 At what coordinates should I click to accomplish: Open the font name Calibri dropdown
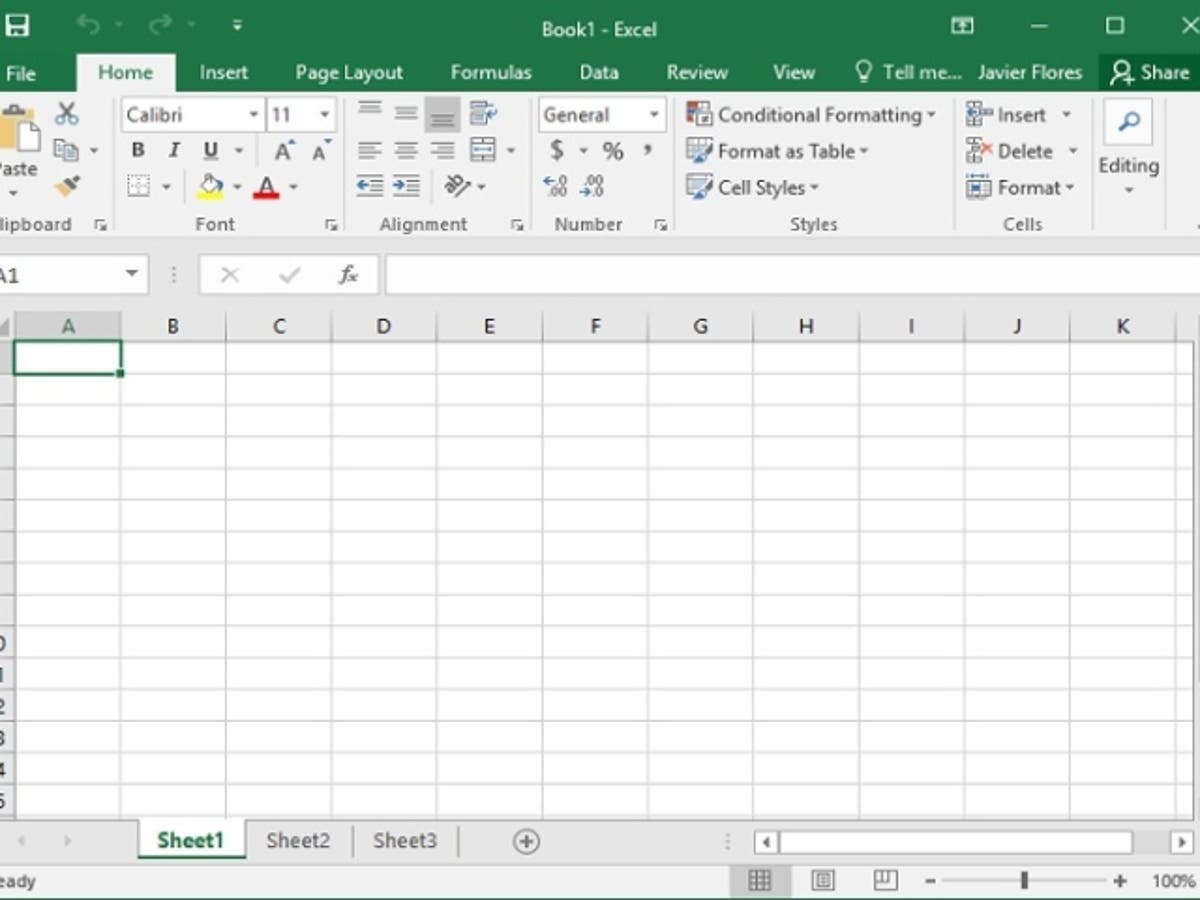[253, 115]
